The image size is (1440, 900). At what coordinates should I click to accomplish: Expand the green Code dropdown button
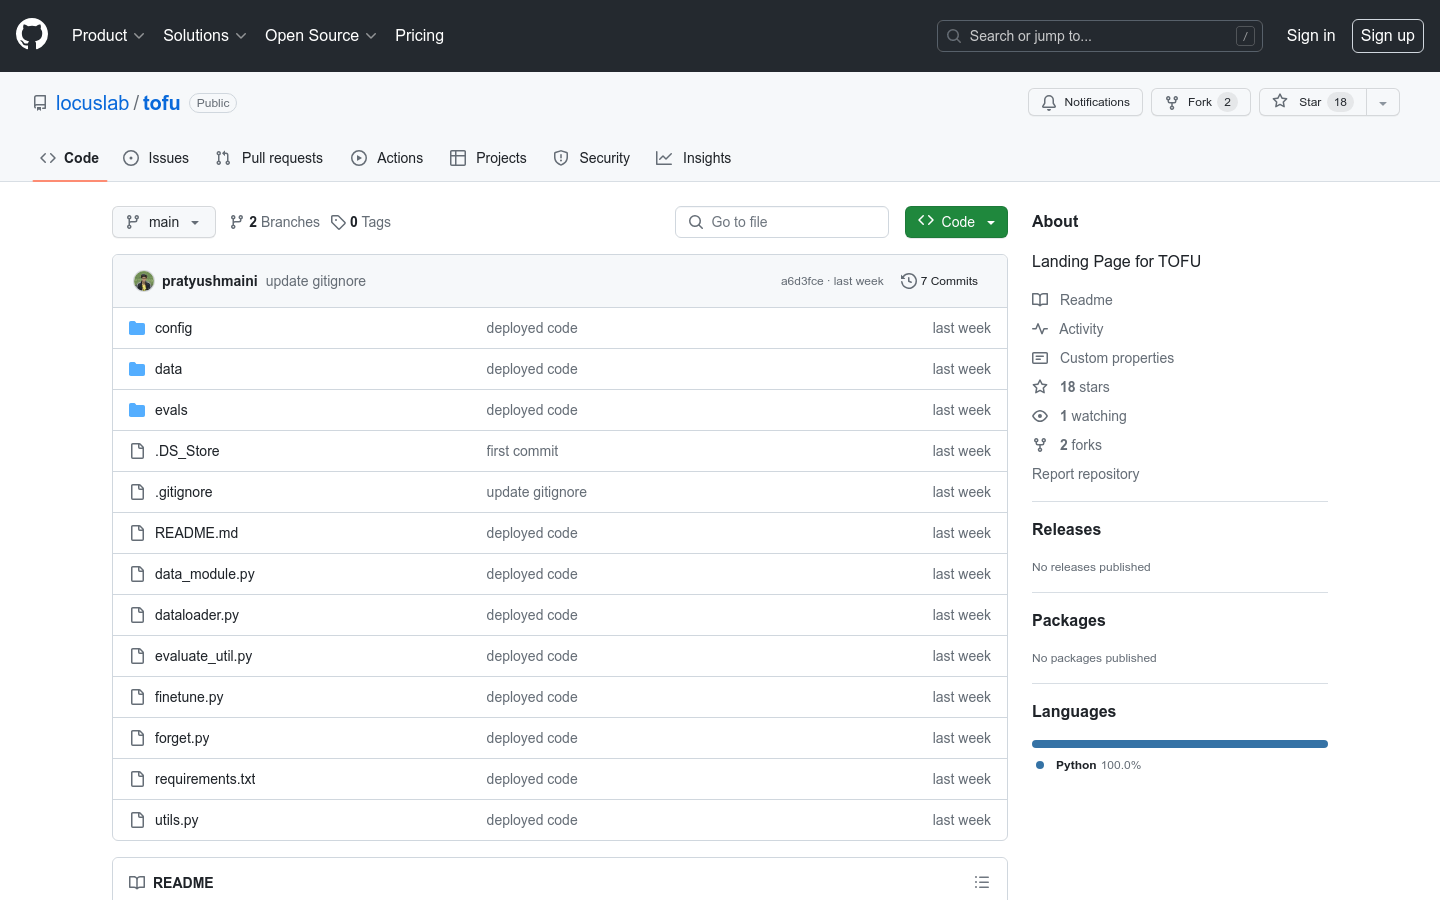(x=956, y=222)
